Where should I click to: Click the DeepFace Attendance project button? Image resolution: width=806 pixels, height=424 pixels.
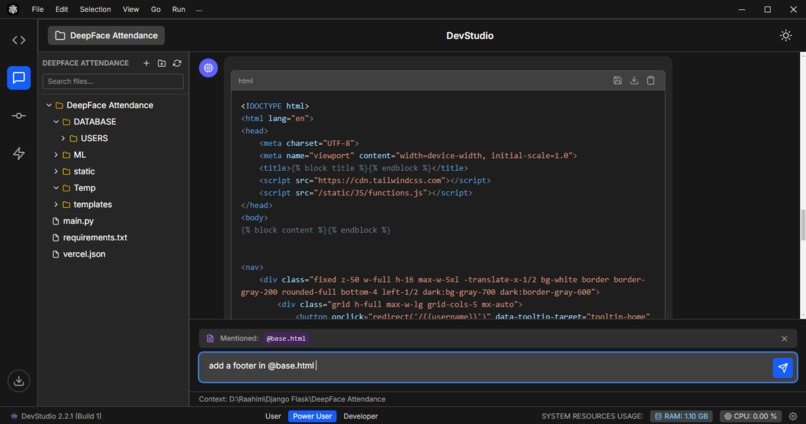tap(106, 35)
